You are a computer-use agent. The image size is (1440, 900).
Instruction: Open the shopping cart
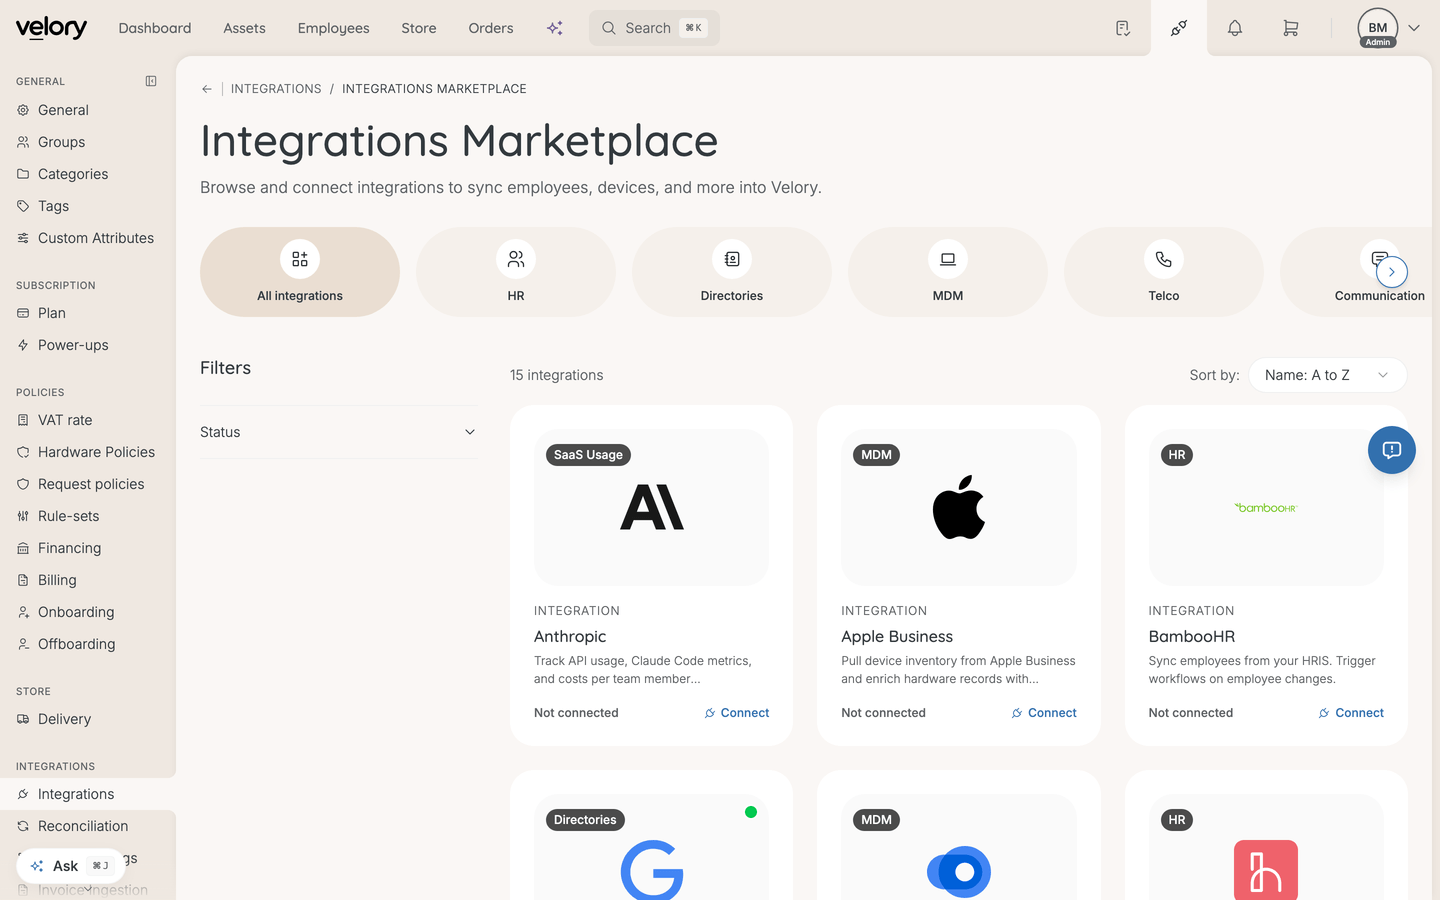point(1291,28)
